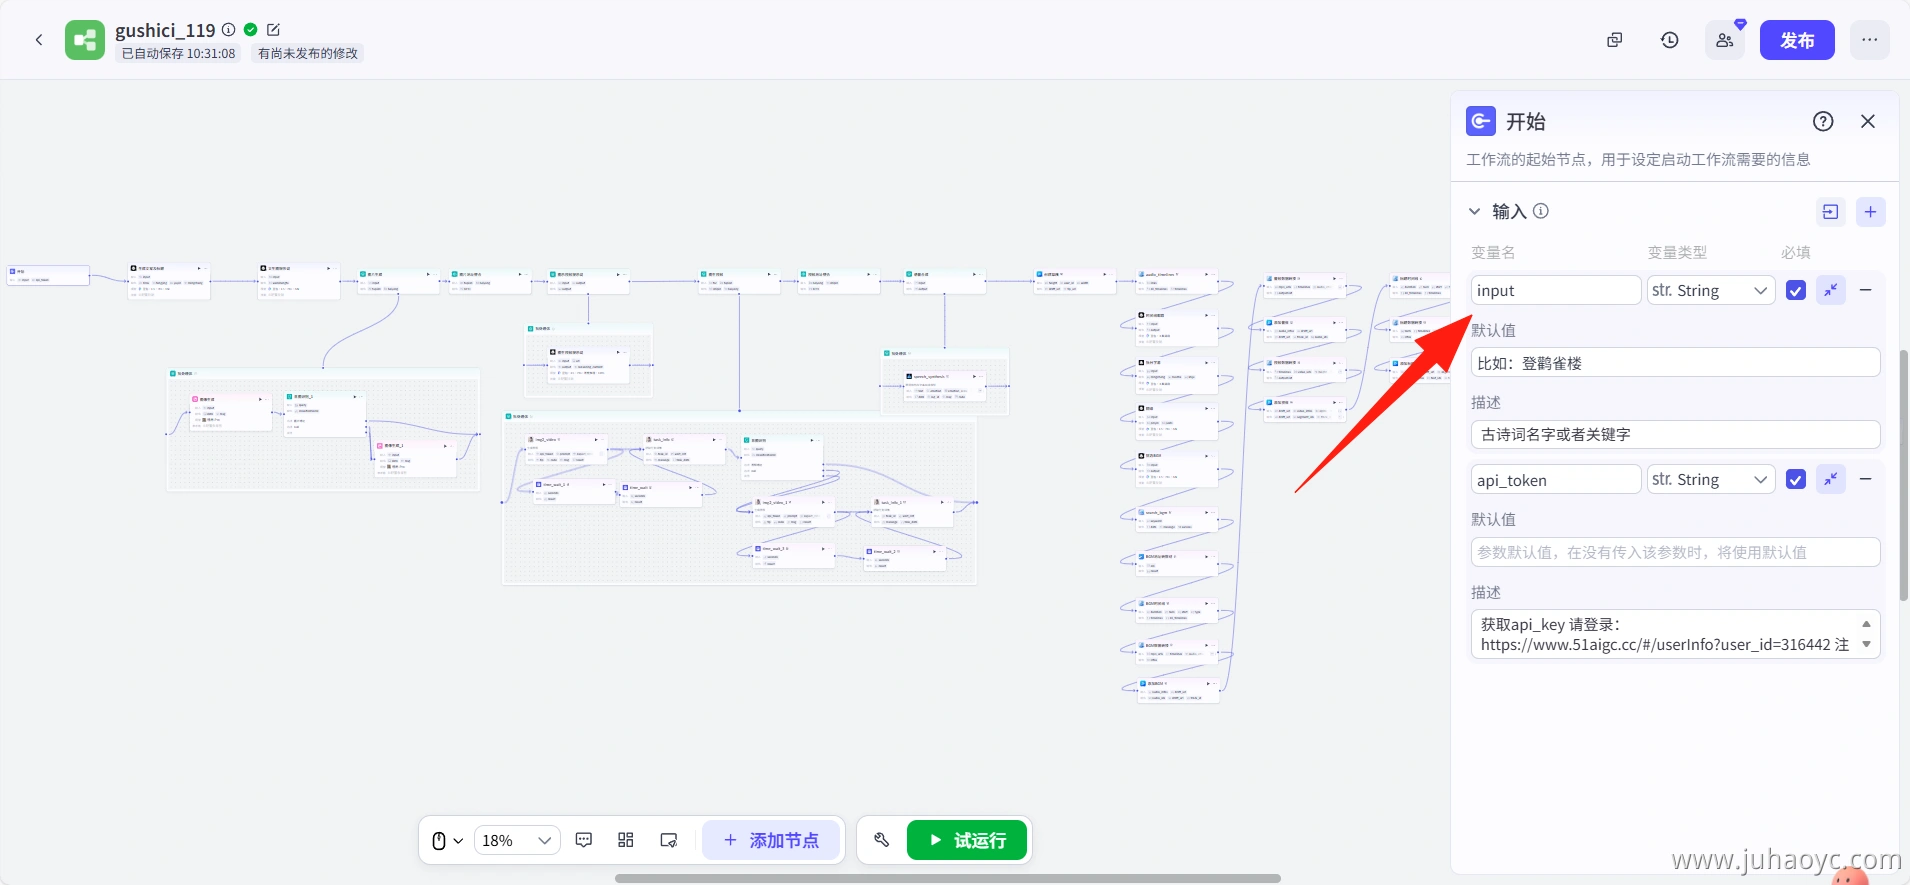The image size is (1910, 885).
Task: Open collaborators icon in header
Action: click(x=1725, y=40)
